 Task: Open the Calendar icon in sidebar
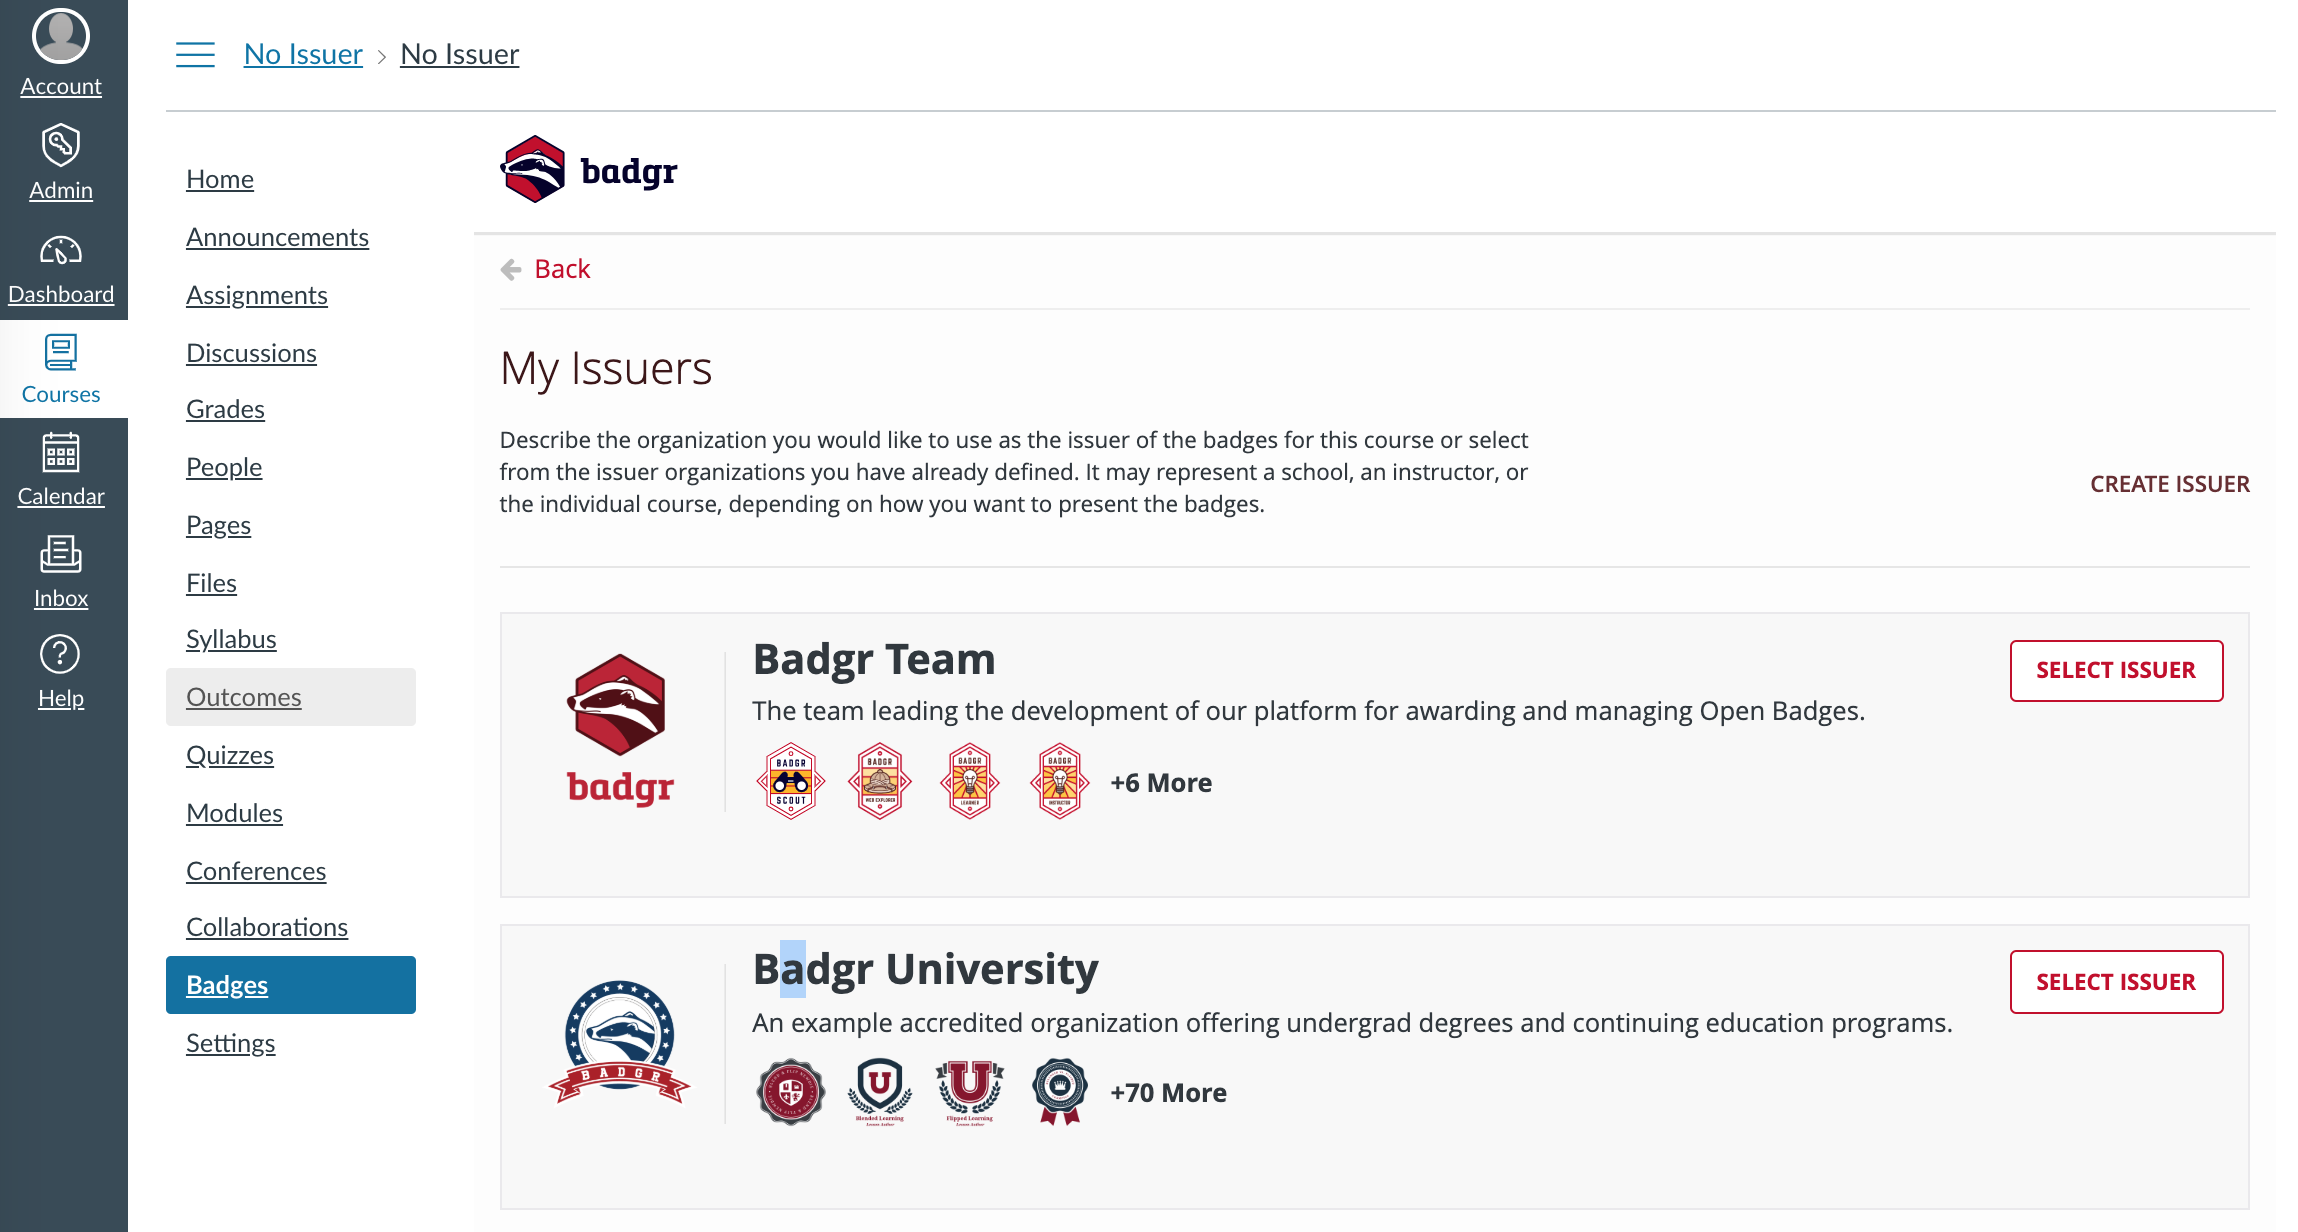coord(61,453)
